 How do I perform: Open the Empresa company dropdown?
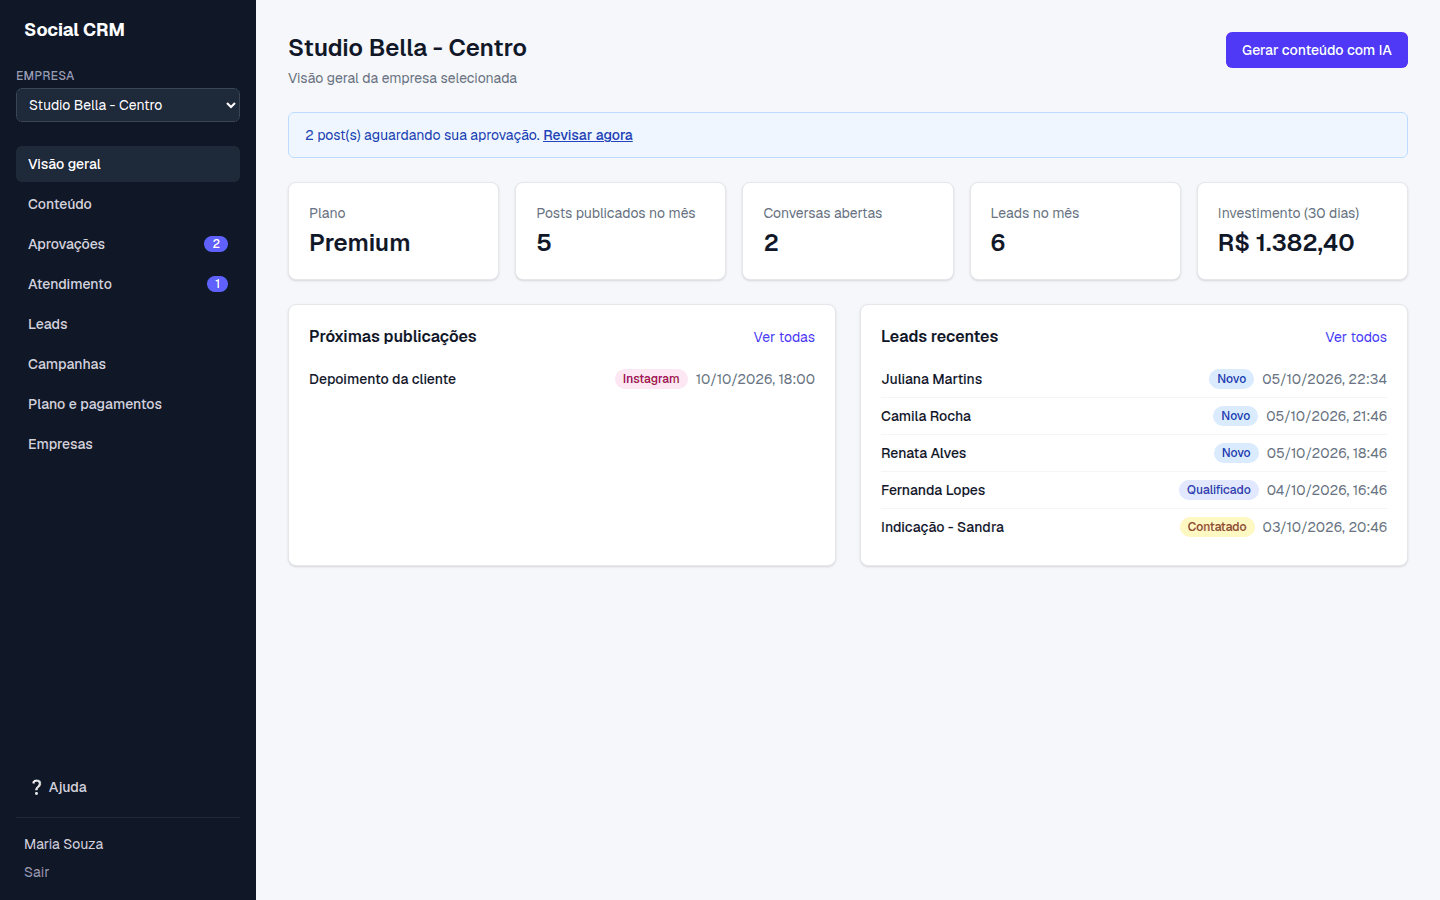pos(128,105)
